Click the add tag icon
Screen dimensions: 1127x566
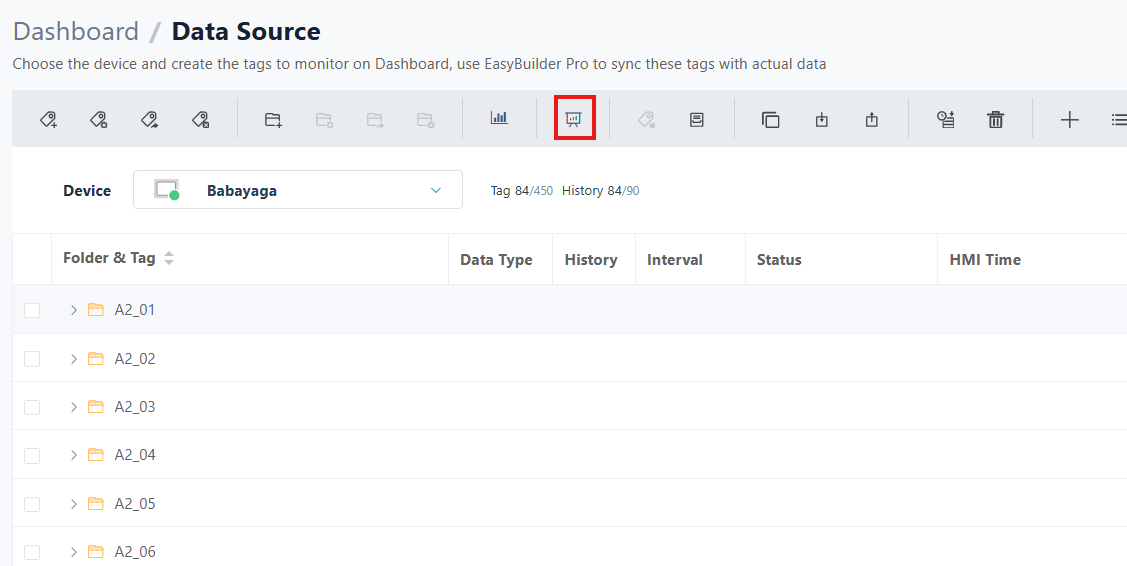[48, 120]
